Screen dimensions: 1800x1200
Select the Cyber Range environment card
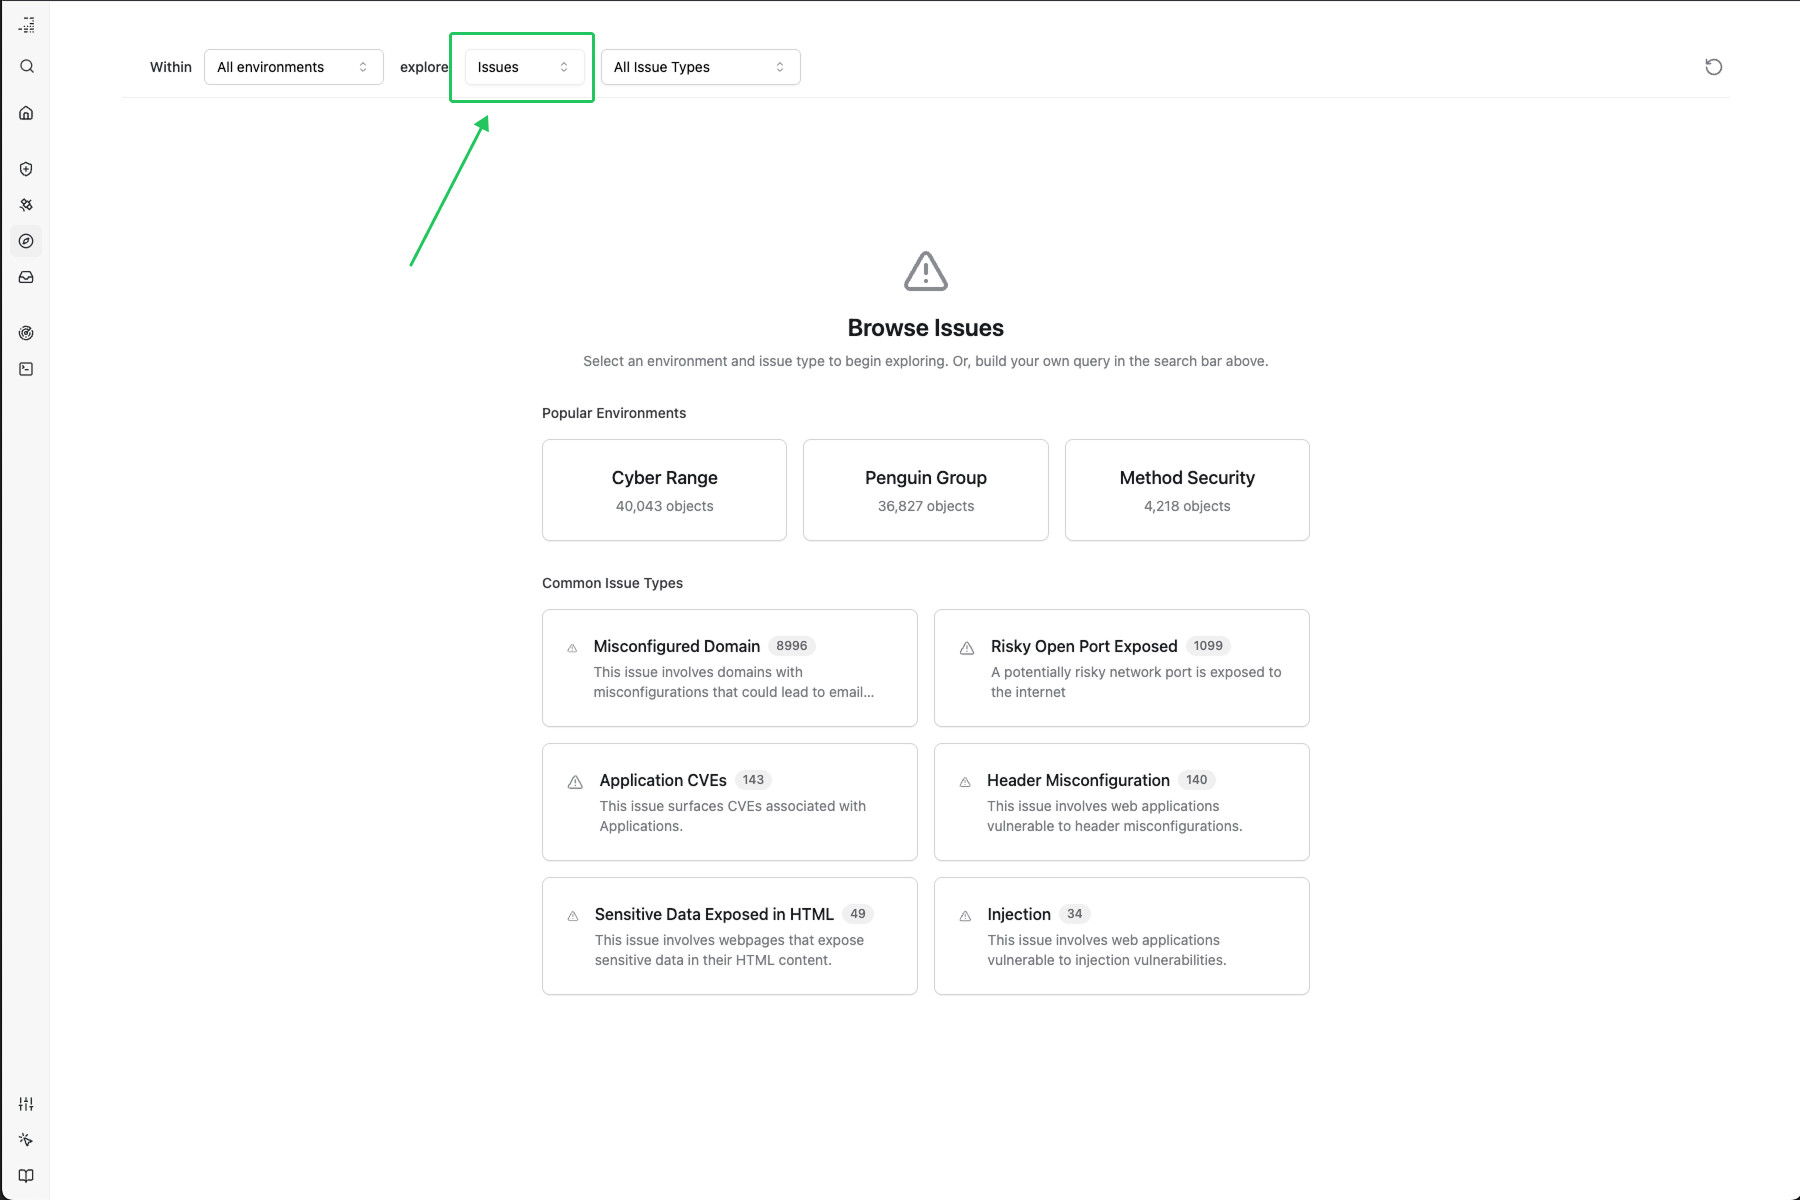click(664, 490)
